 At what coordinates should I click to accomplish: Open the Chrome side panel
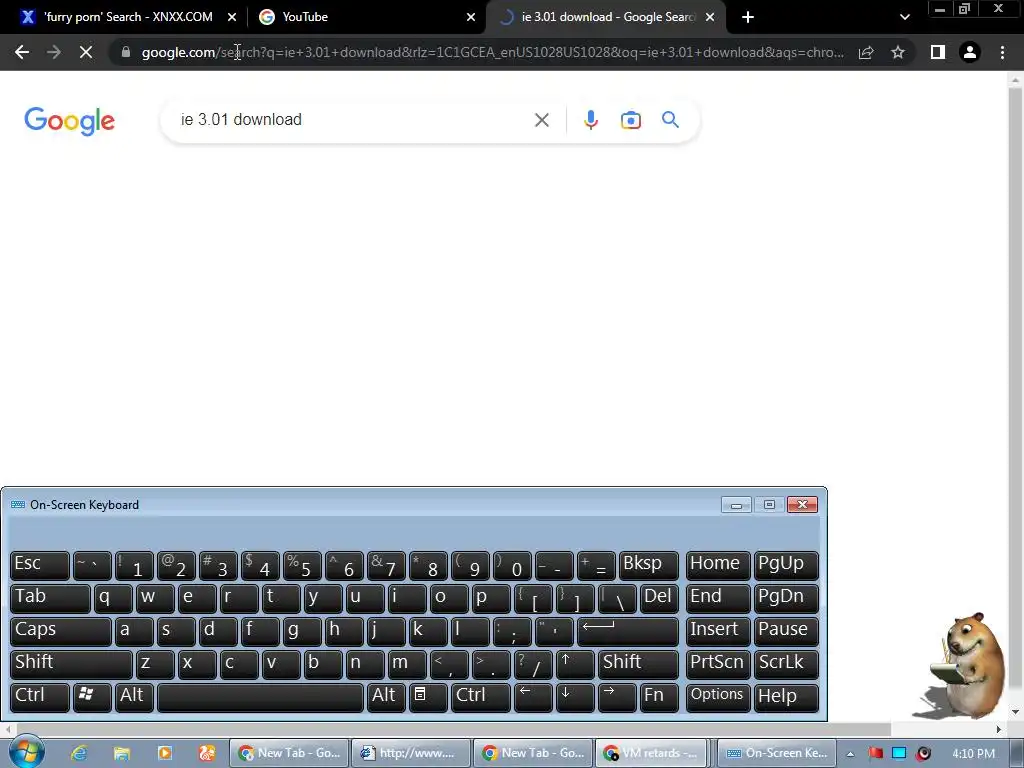[x=937, y=52]
